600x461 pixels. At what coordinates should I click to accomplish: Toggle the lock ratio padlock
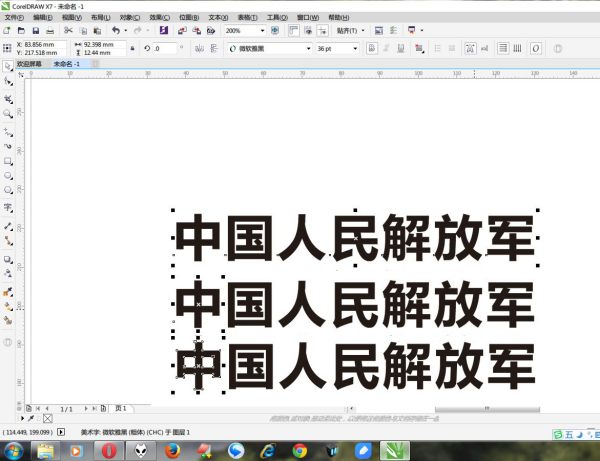pyautogui.click(x=132, y=49)
